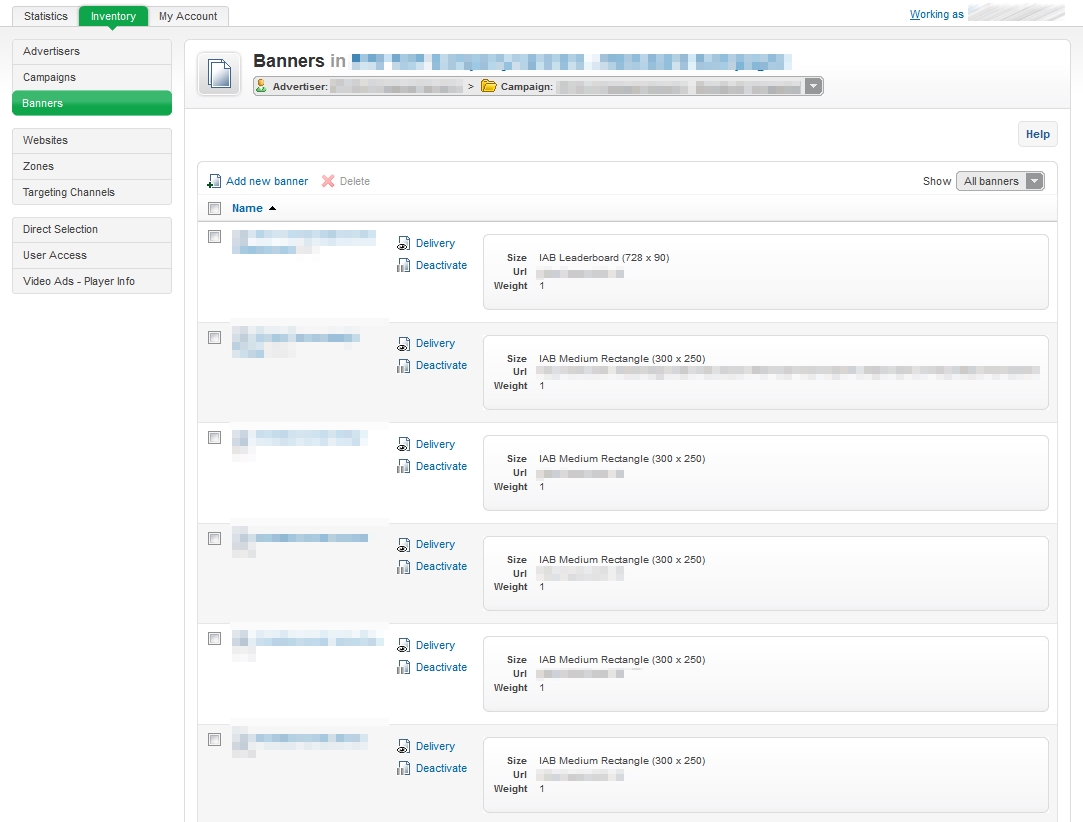Click the red Delete X icon
1083x822 pixels.
click(328, 182)
